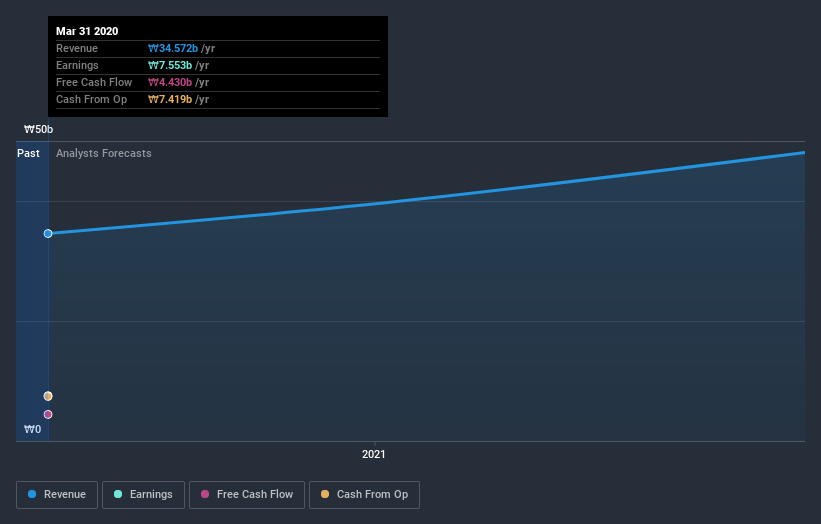Viewport: 821px width, 524px height.
Task: Click the Analysts Forecasts label
Action: click(x=104, y=153)
